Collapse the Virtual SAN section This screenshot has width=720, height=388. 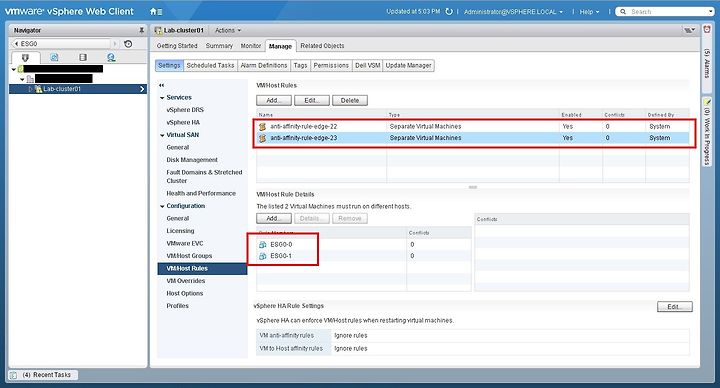point(162,135)
